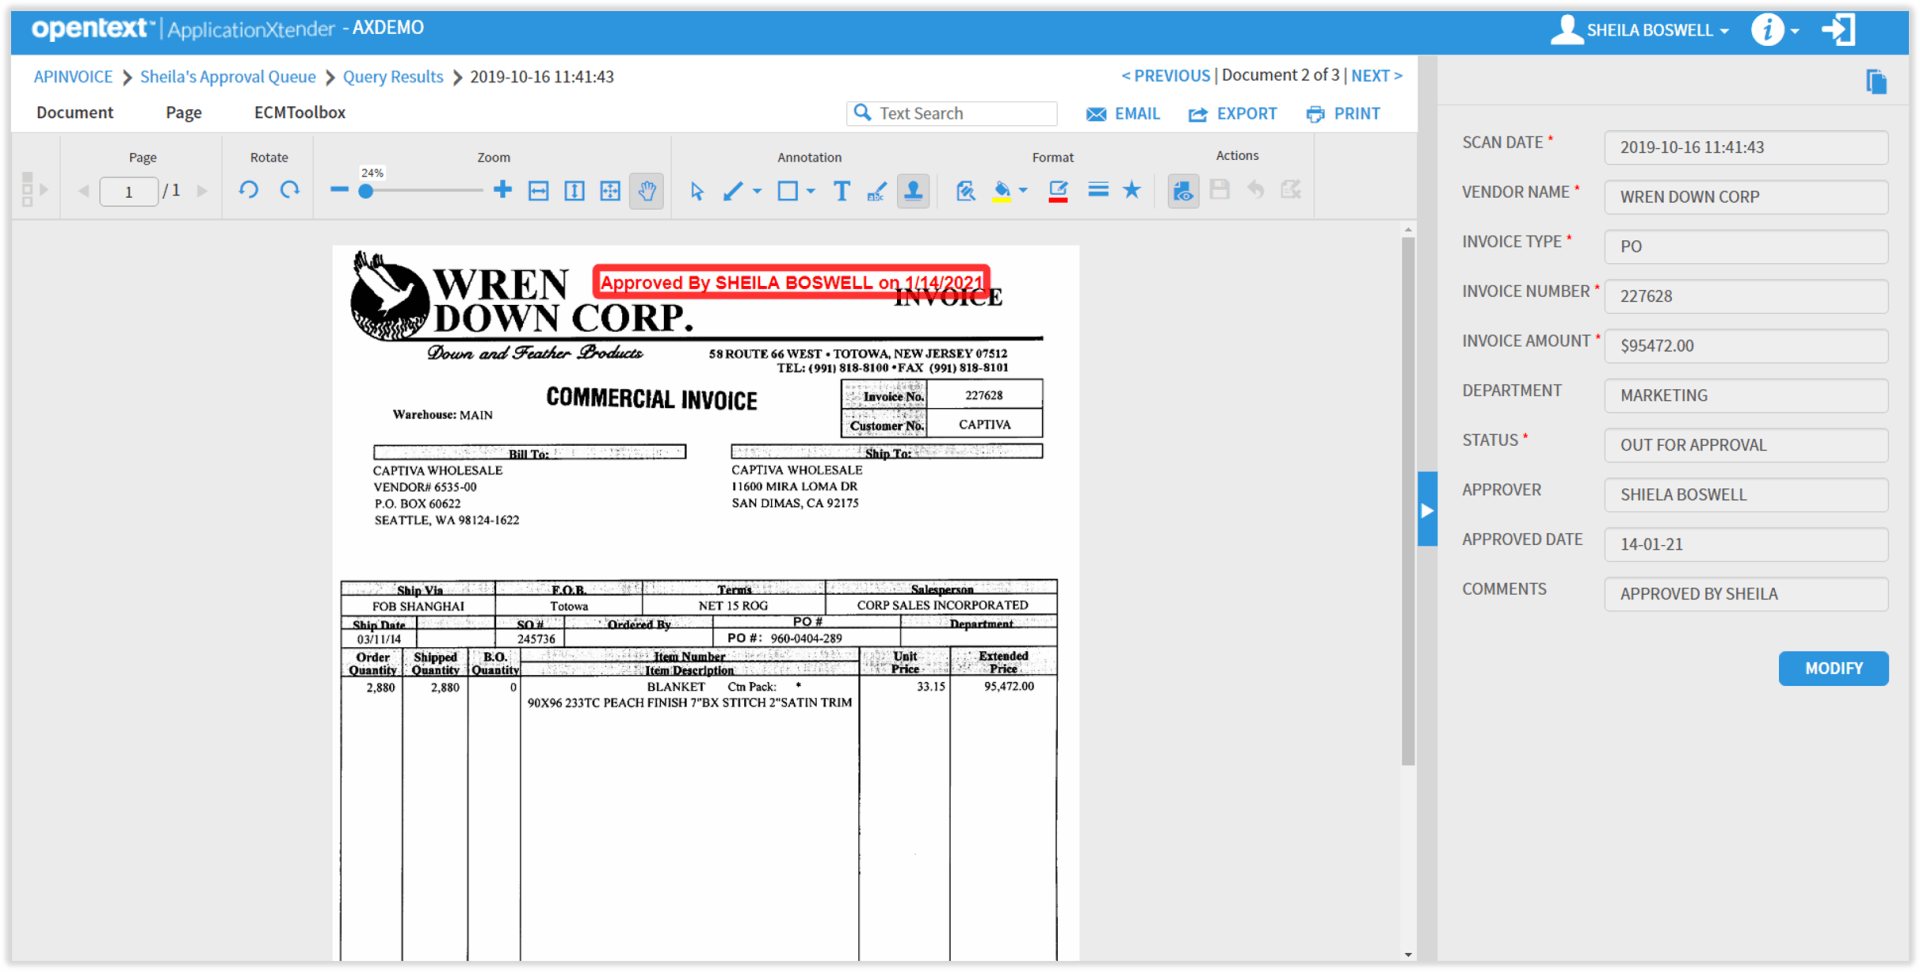Expand the thumbnail panel toggle

click(34, 189)
